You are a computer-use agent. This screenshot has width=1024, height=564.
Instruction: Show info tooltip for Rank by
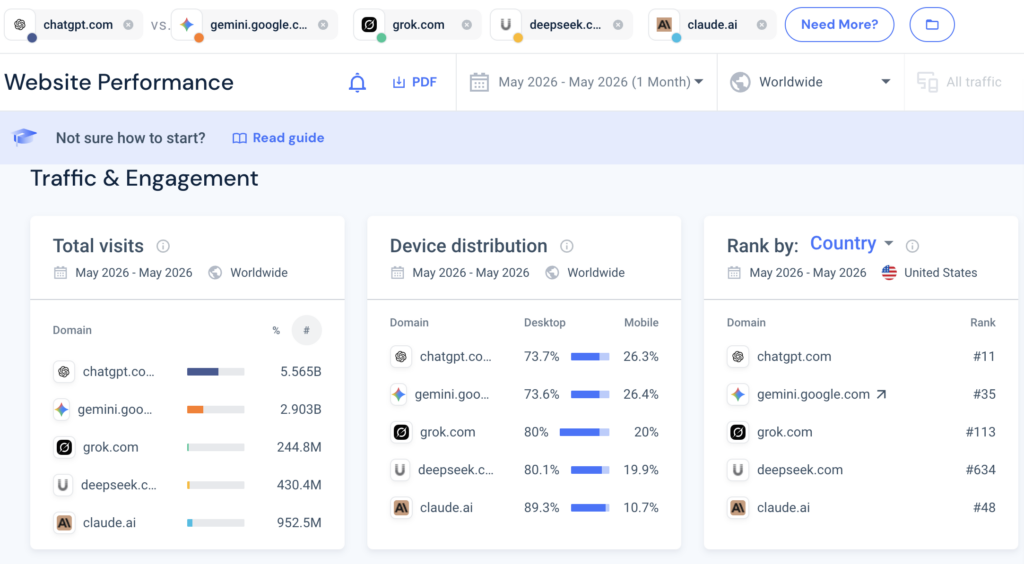[x=912, y=246]
